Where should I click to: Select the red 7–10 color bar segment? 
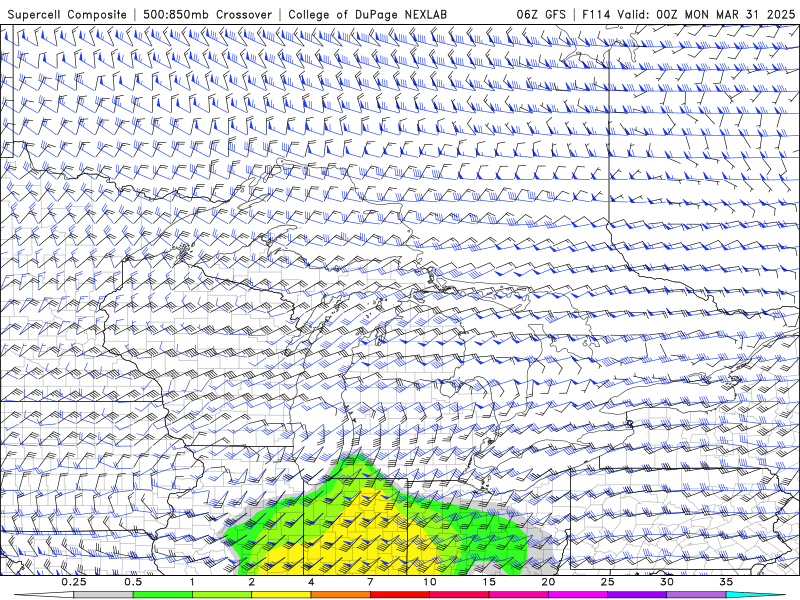399,595
